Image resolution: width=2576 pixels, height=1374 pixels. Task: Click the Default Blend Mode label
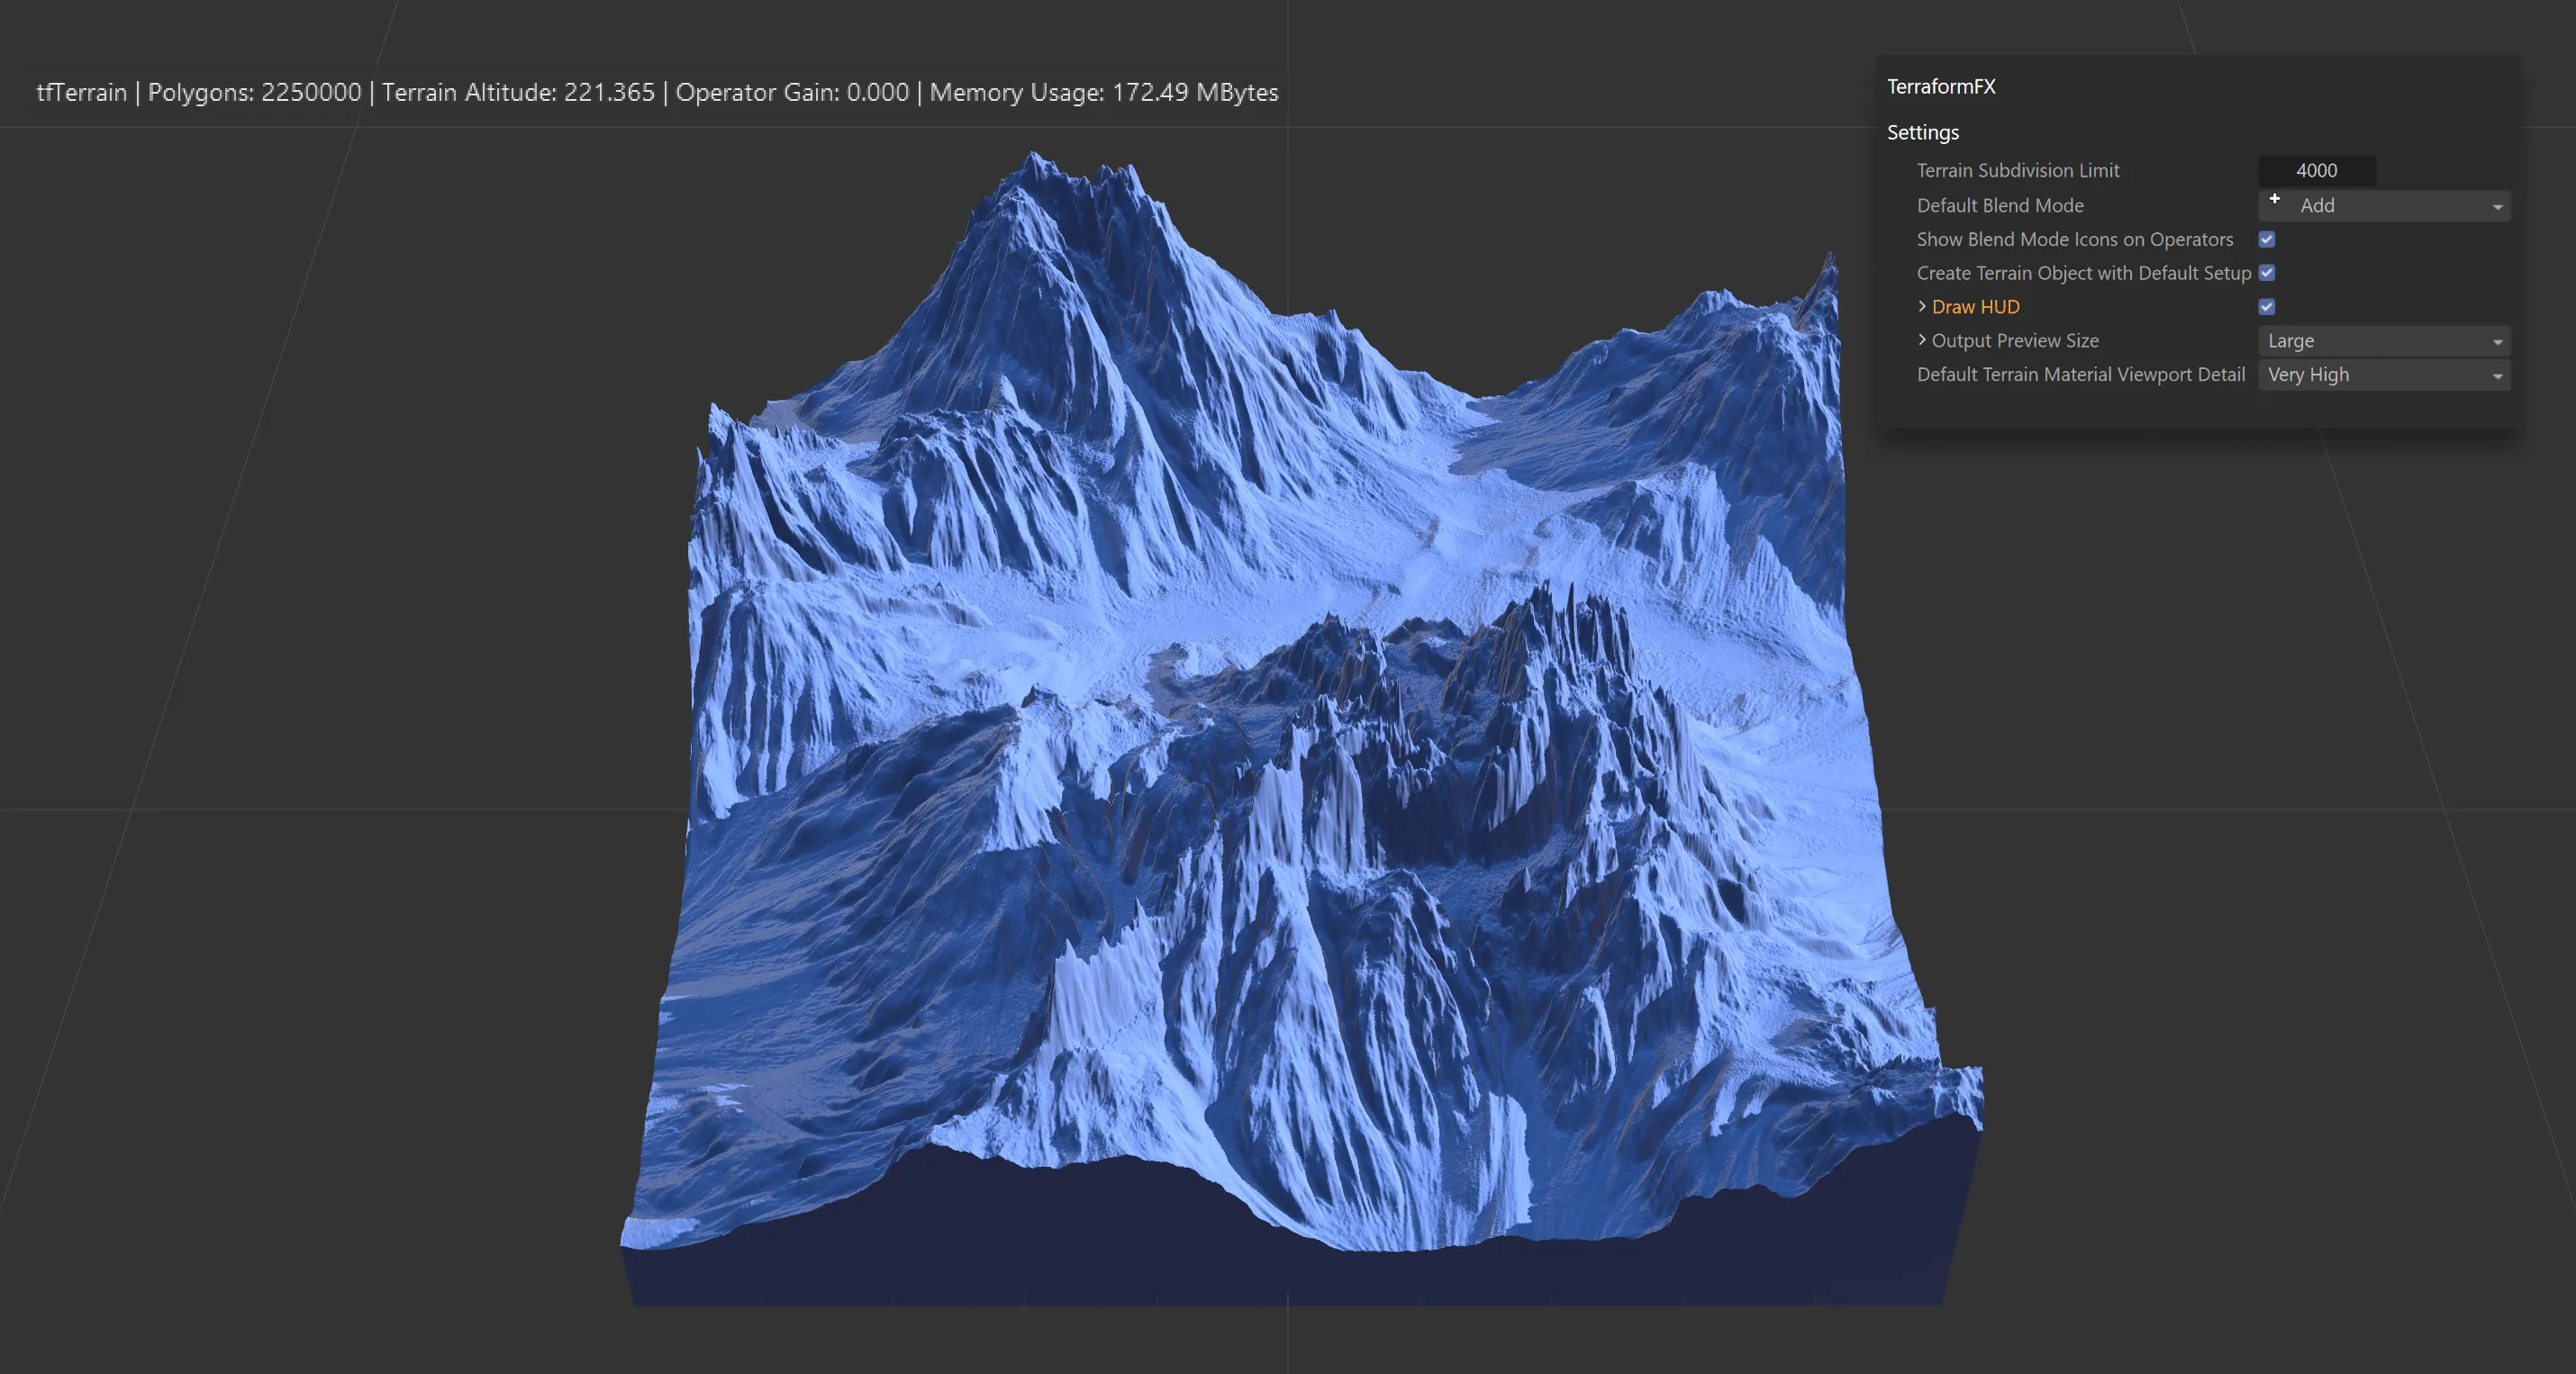coord(2000,205)
